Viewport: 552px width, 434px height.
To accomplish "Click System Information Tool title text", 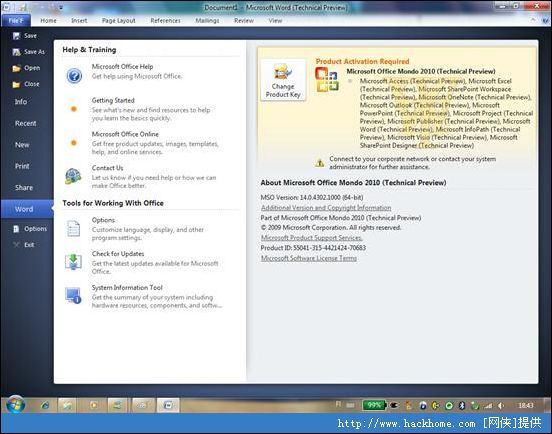I will click(127, 288).
